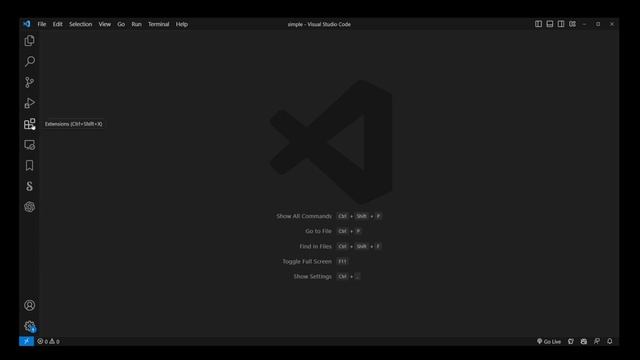
Task: Open the Go menu
Action: [x=121, y=24]
